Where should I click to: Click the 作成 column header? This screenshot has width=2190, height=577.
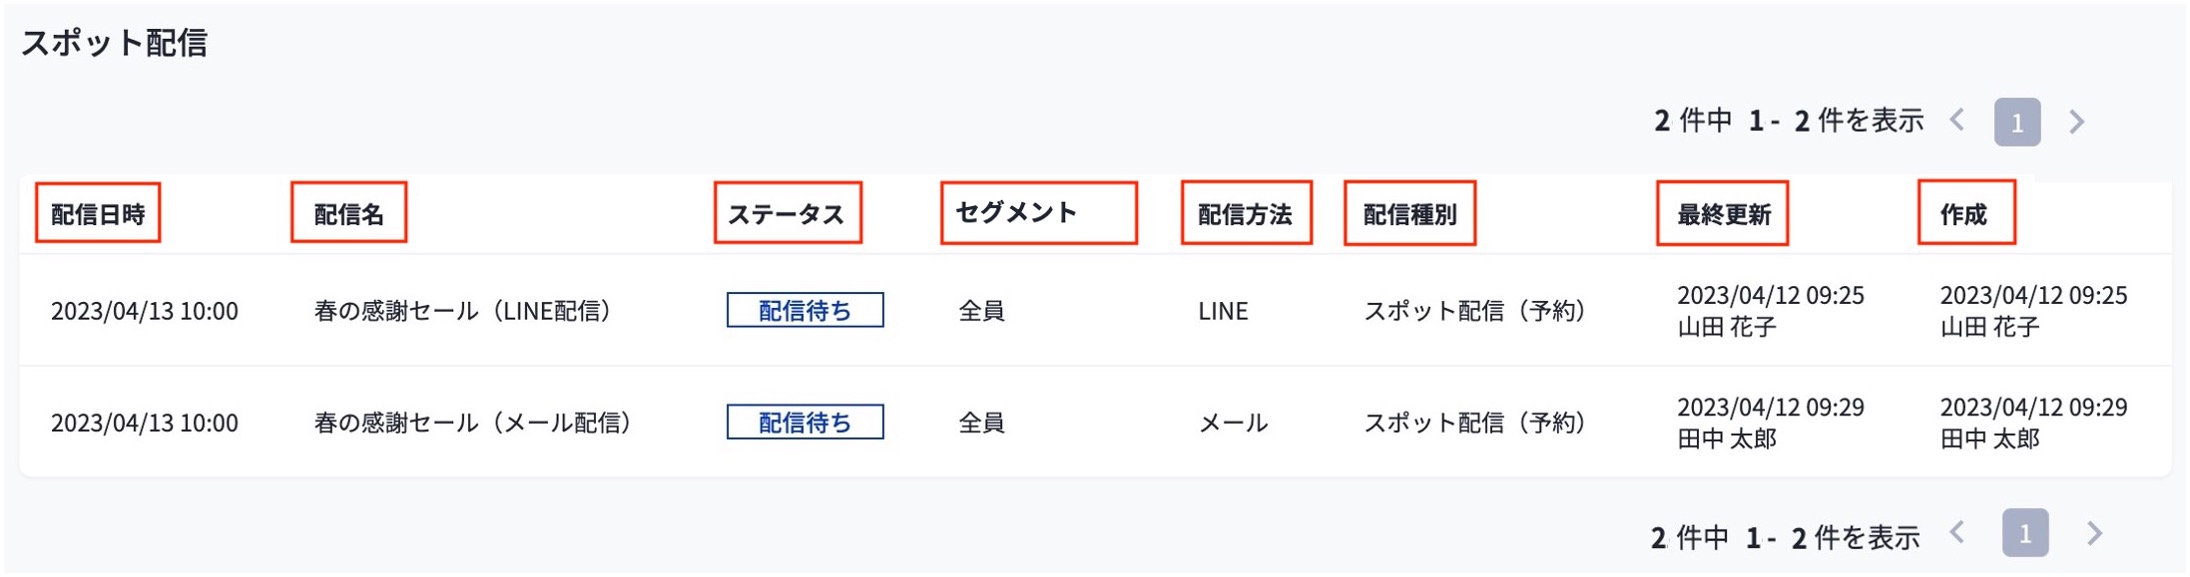1964,213
